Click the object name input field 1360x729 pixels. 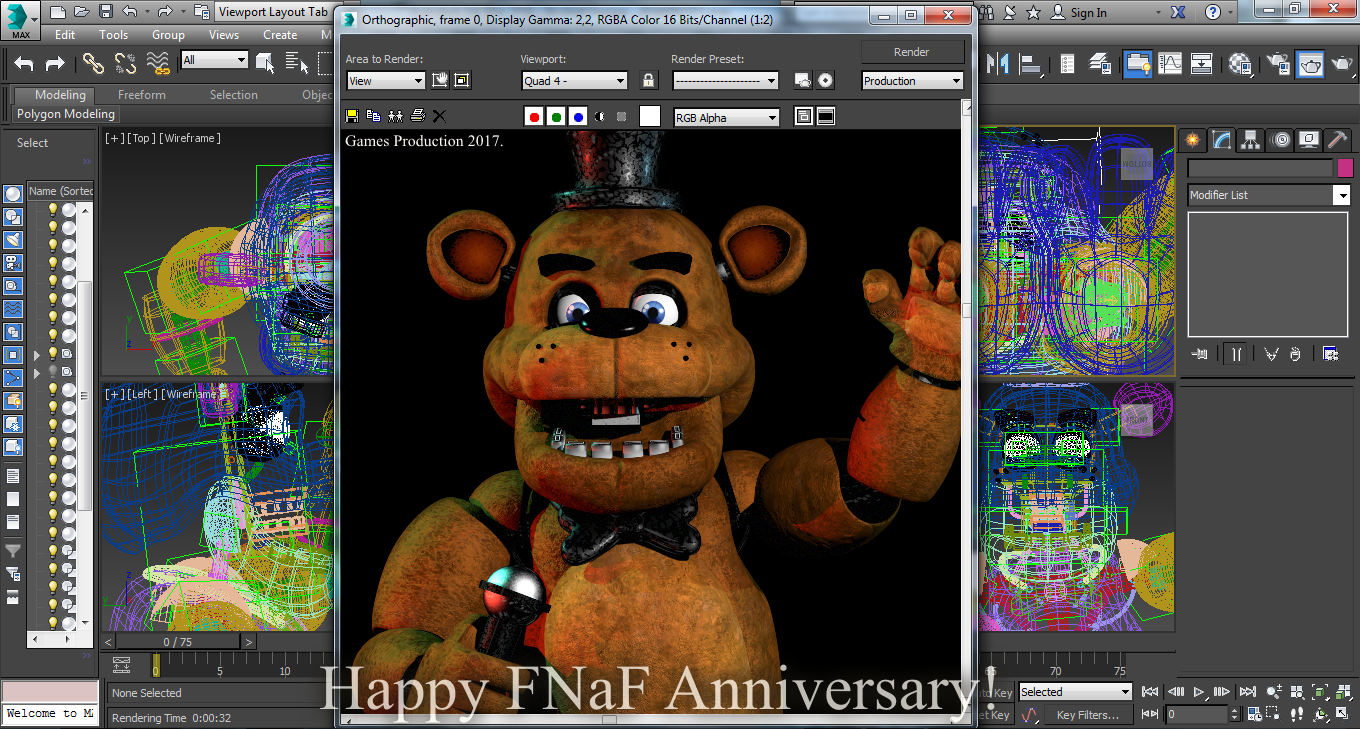click(x=1260, y=168)
